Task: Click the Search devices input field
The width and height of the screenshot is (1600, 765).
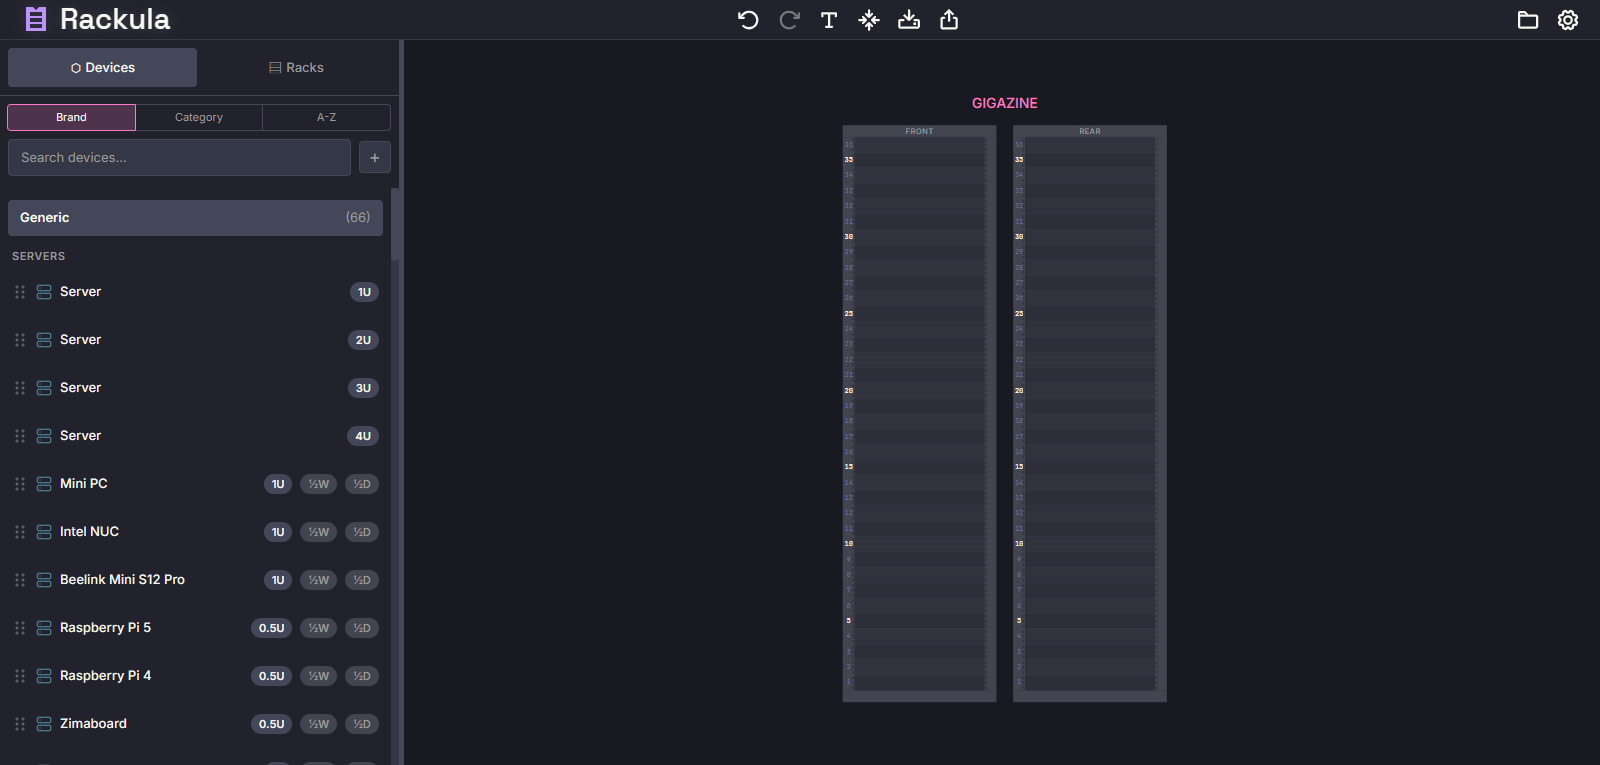Action: 179,158
